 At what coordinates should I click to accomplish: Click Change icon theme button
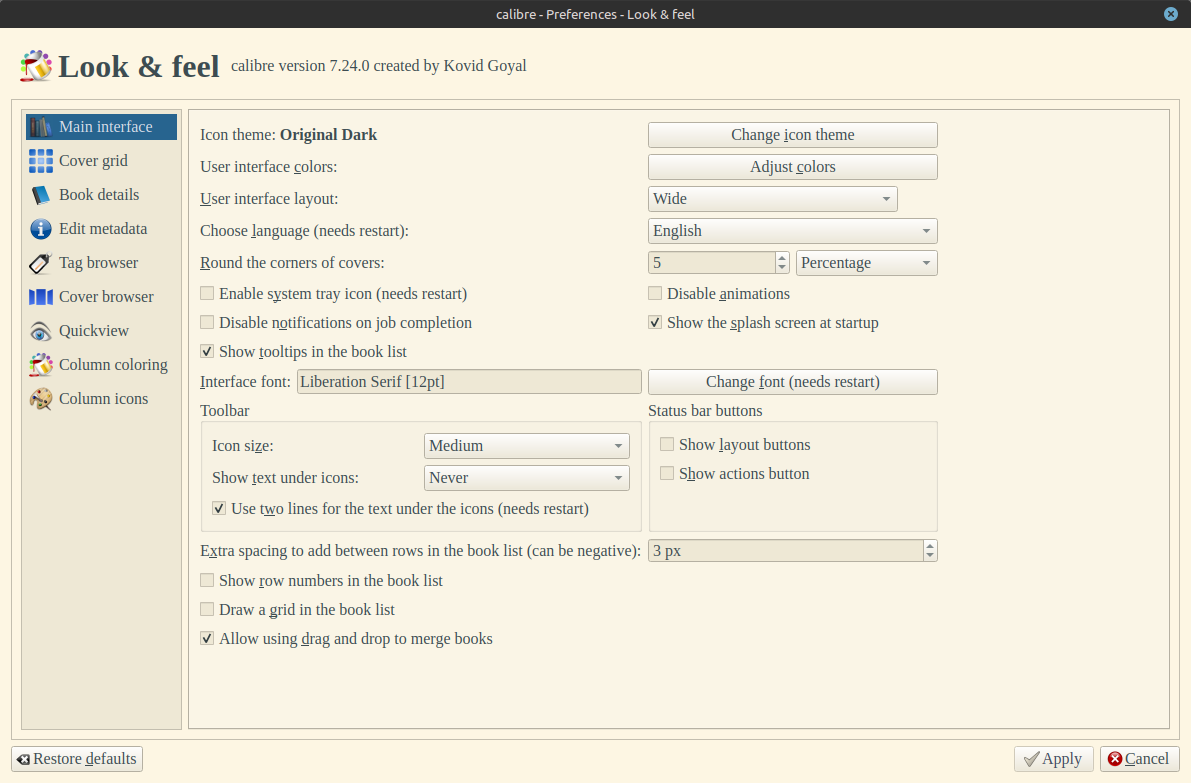coord(792,135)
